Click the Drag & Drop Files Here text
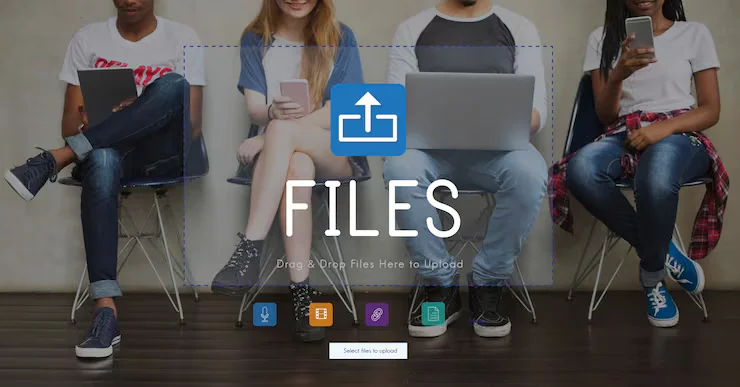Image resolution: width=740 pixels, height=387 pixels. coord(370,264)
